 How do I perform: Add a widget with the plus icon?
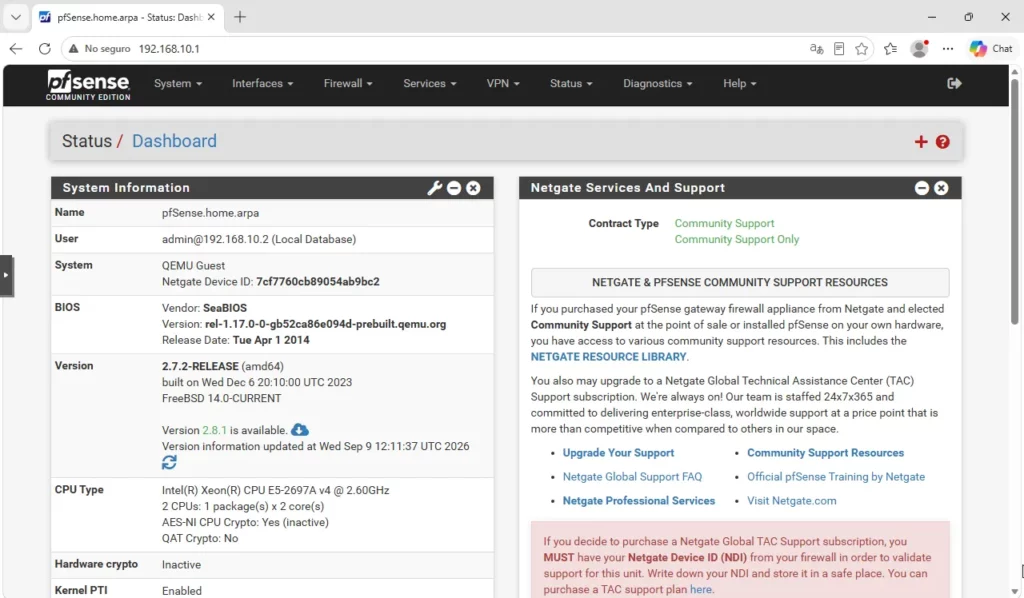coord(921,142)
